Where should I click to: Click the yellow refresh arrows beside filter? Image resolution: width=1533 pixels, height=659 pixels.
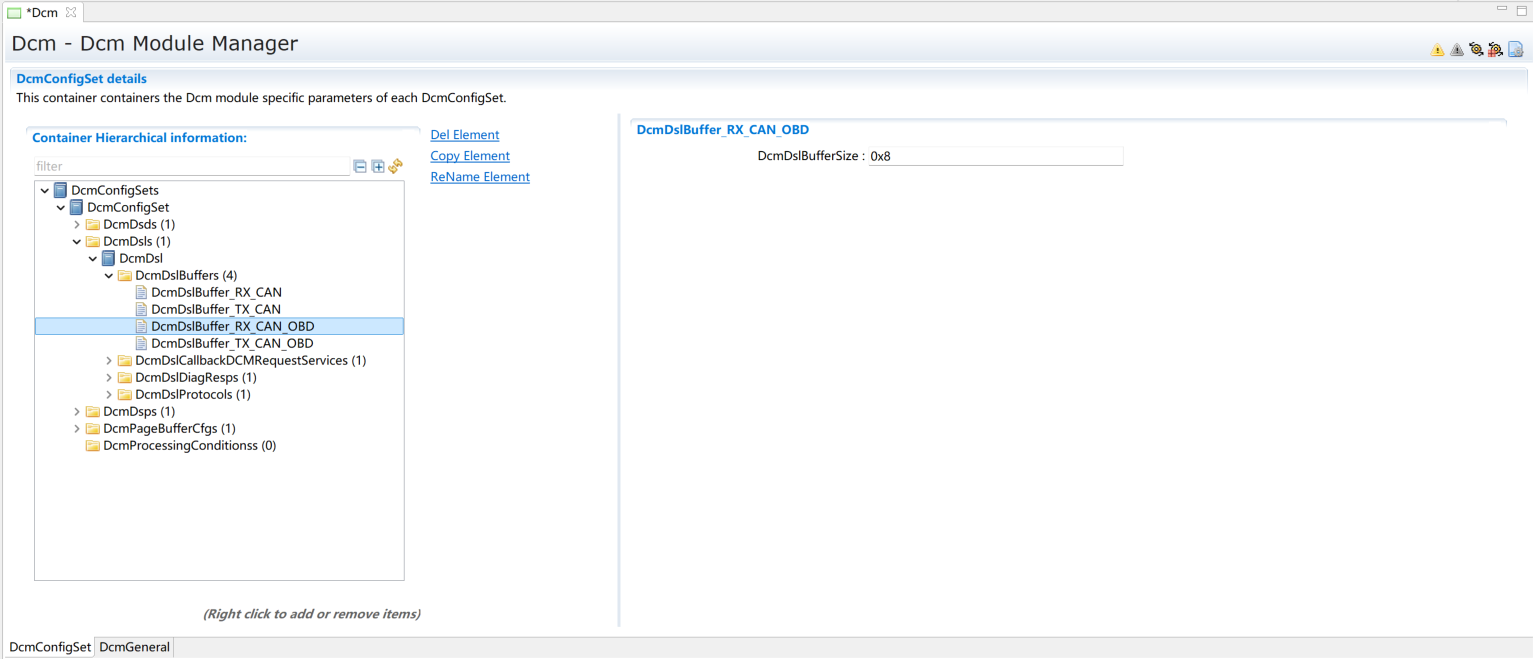click(395, 167)
